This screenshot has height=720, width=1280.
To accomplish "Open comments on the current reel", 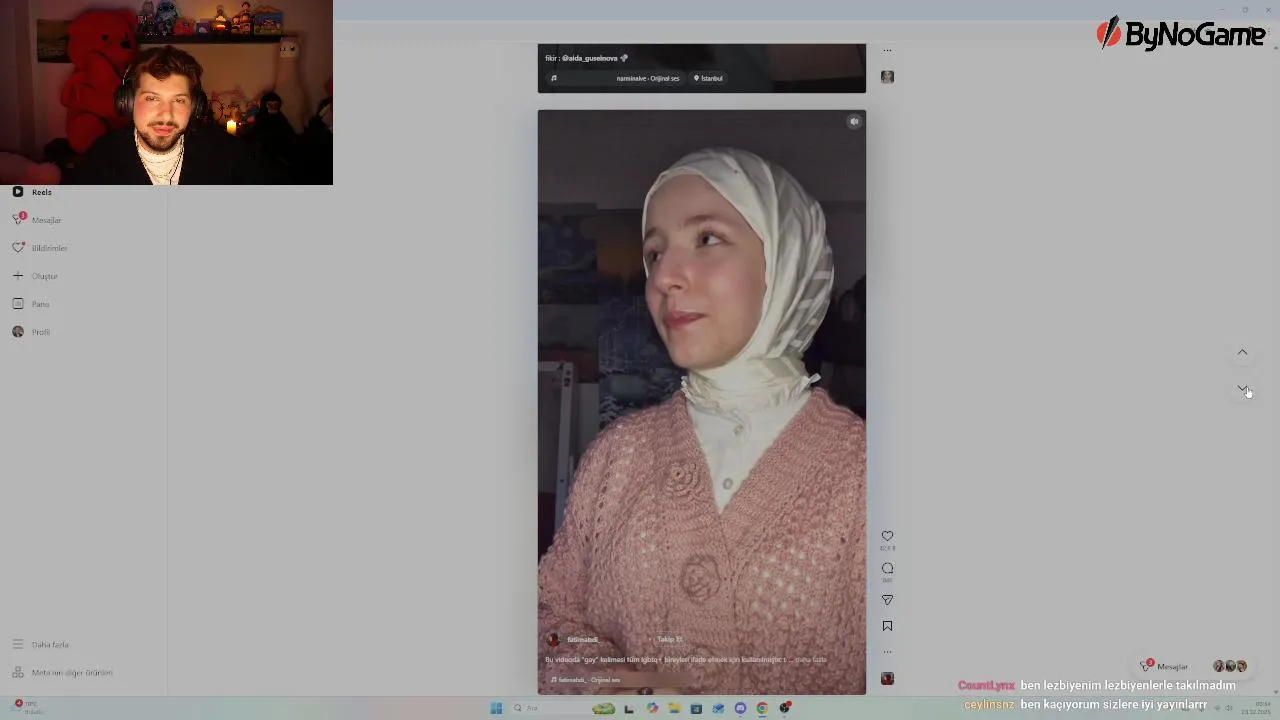I will [887, 568].
